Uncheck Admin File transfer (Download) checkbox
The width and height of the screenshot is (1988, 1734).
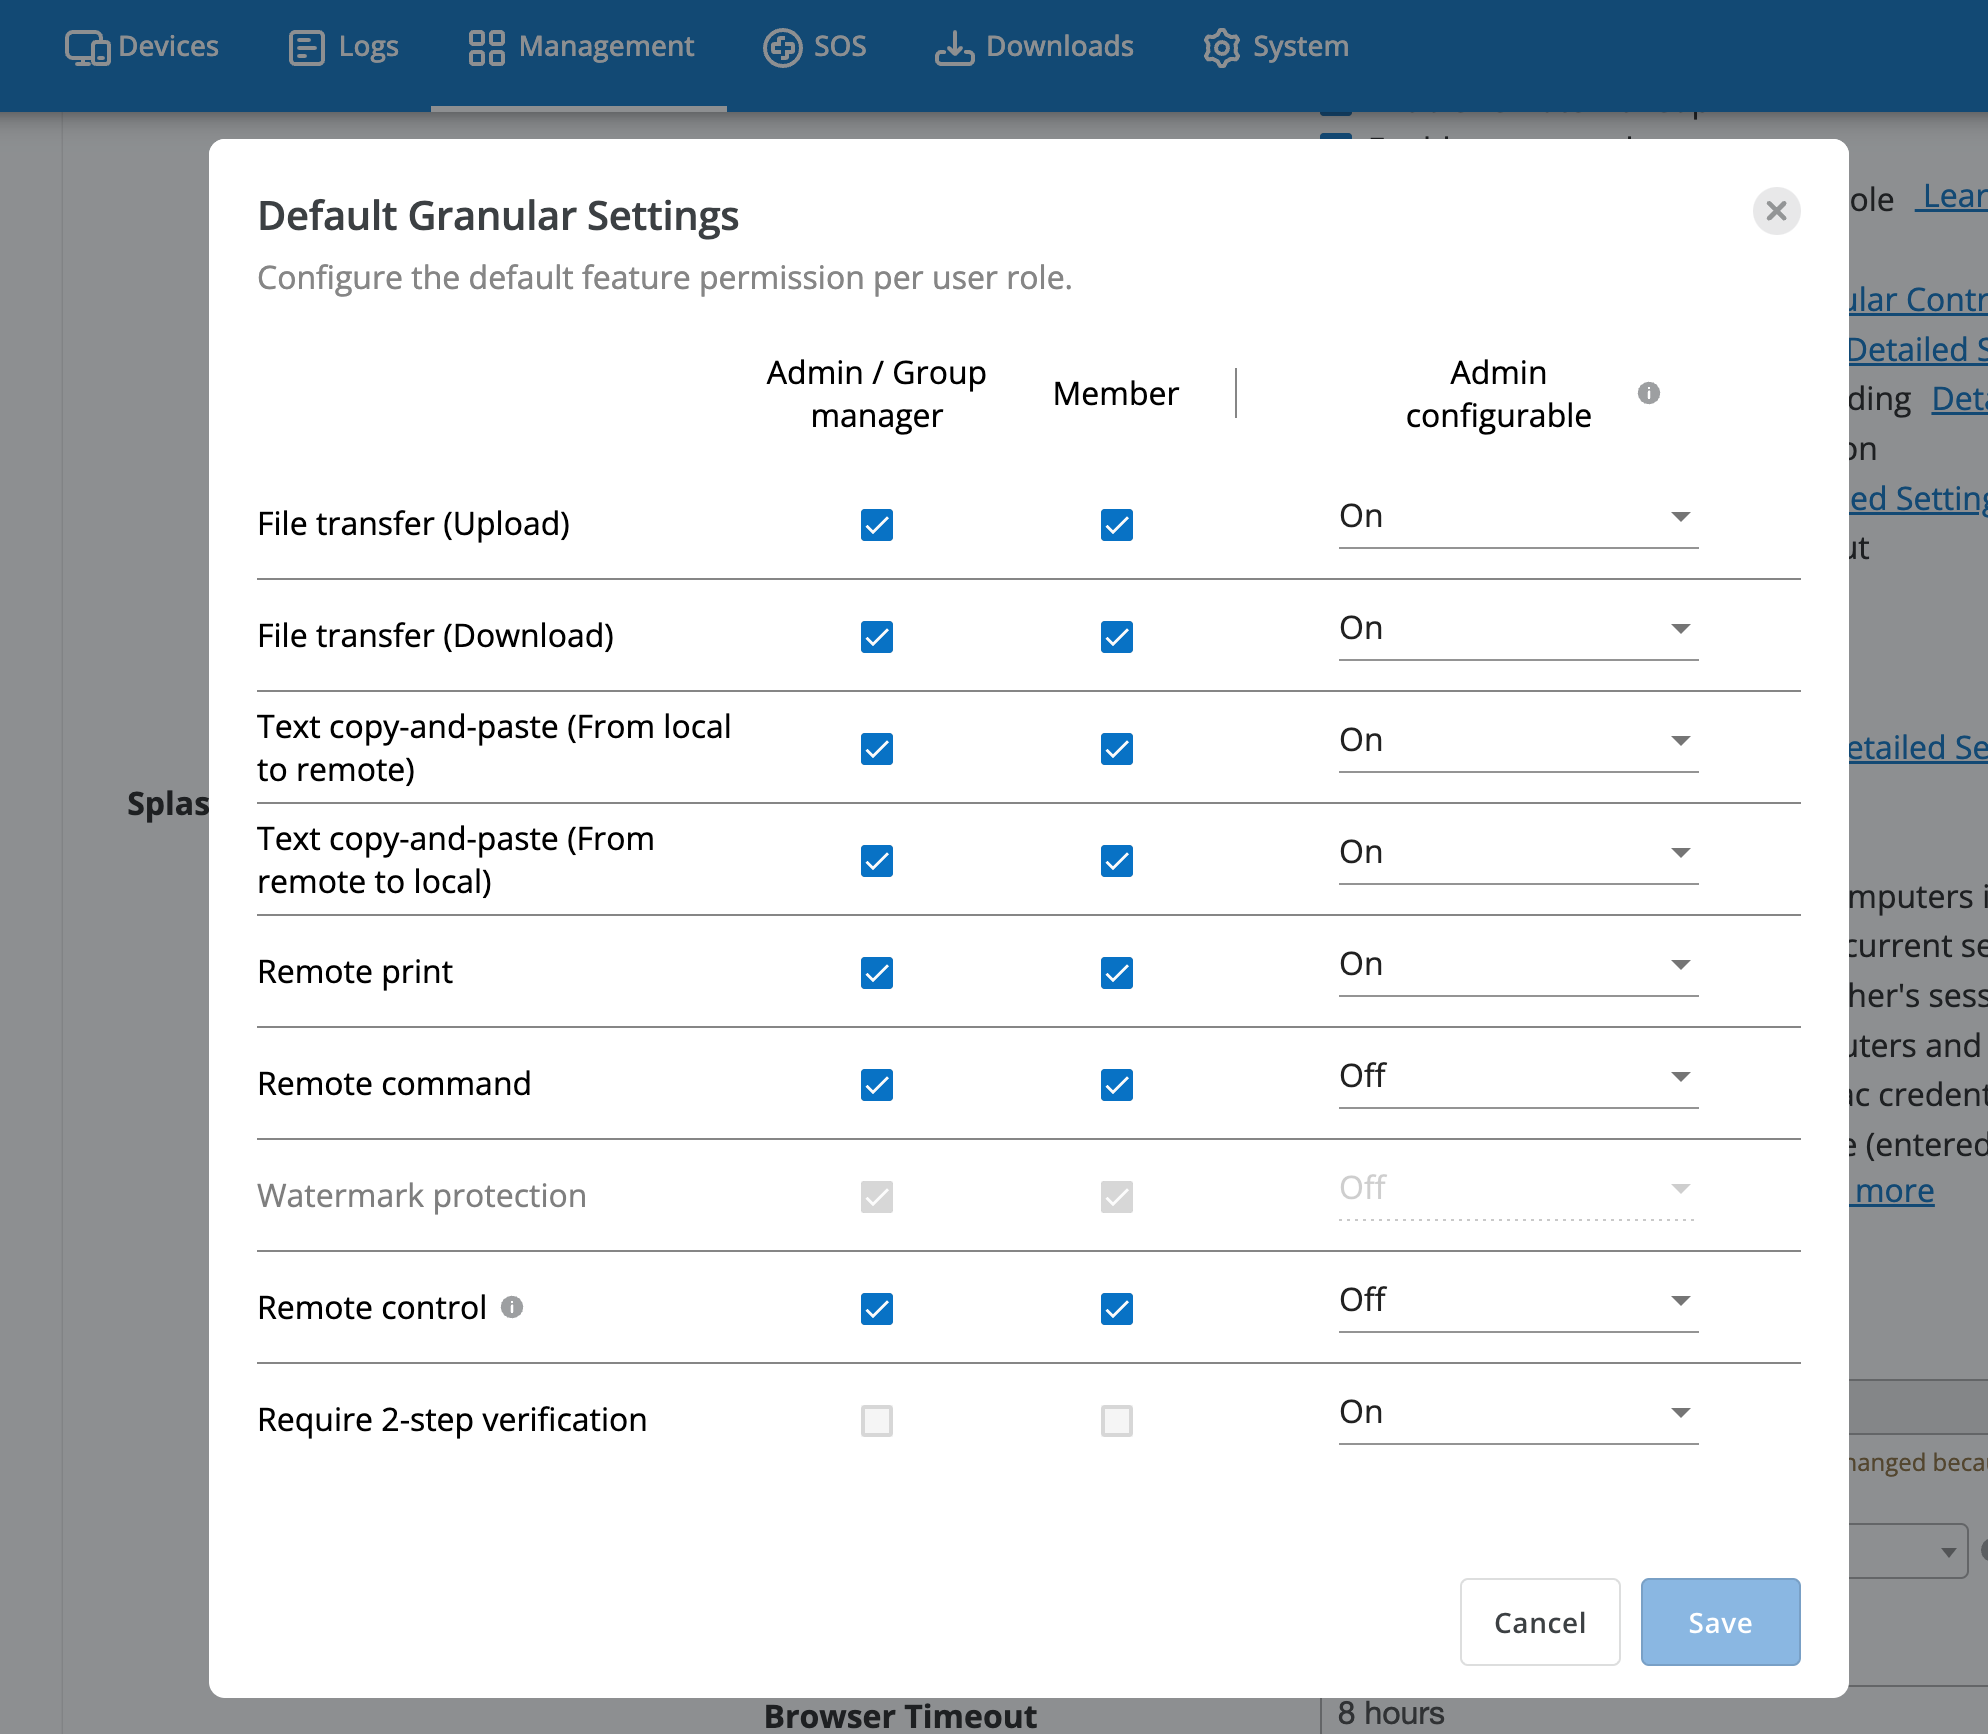point(877,637)
